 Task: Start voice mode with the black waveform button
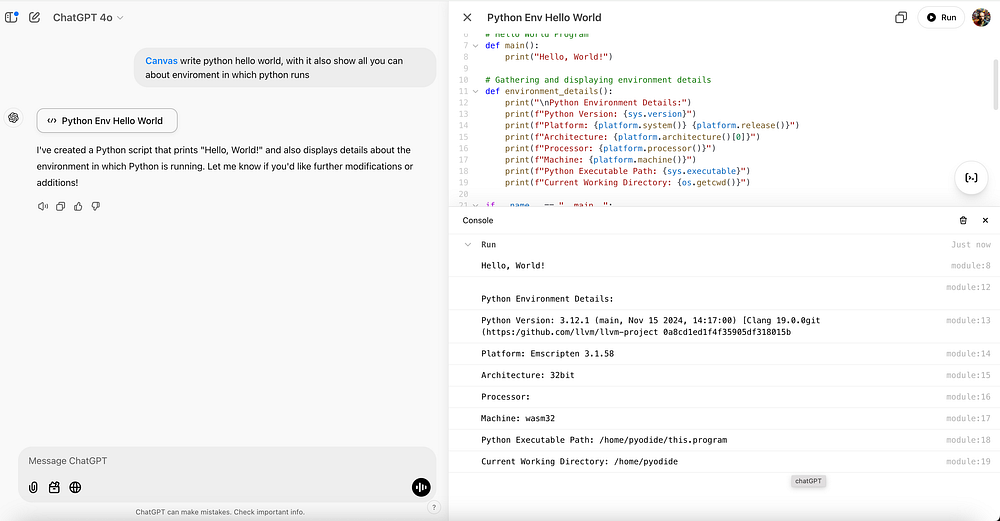[x=421, y=487]
